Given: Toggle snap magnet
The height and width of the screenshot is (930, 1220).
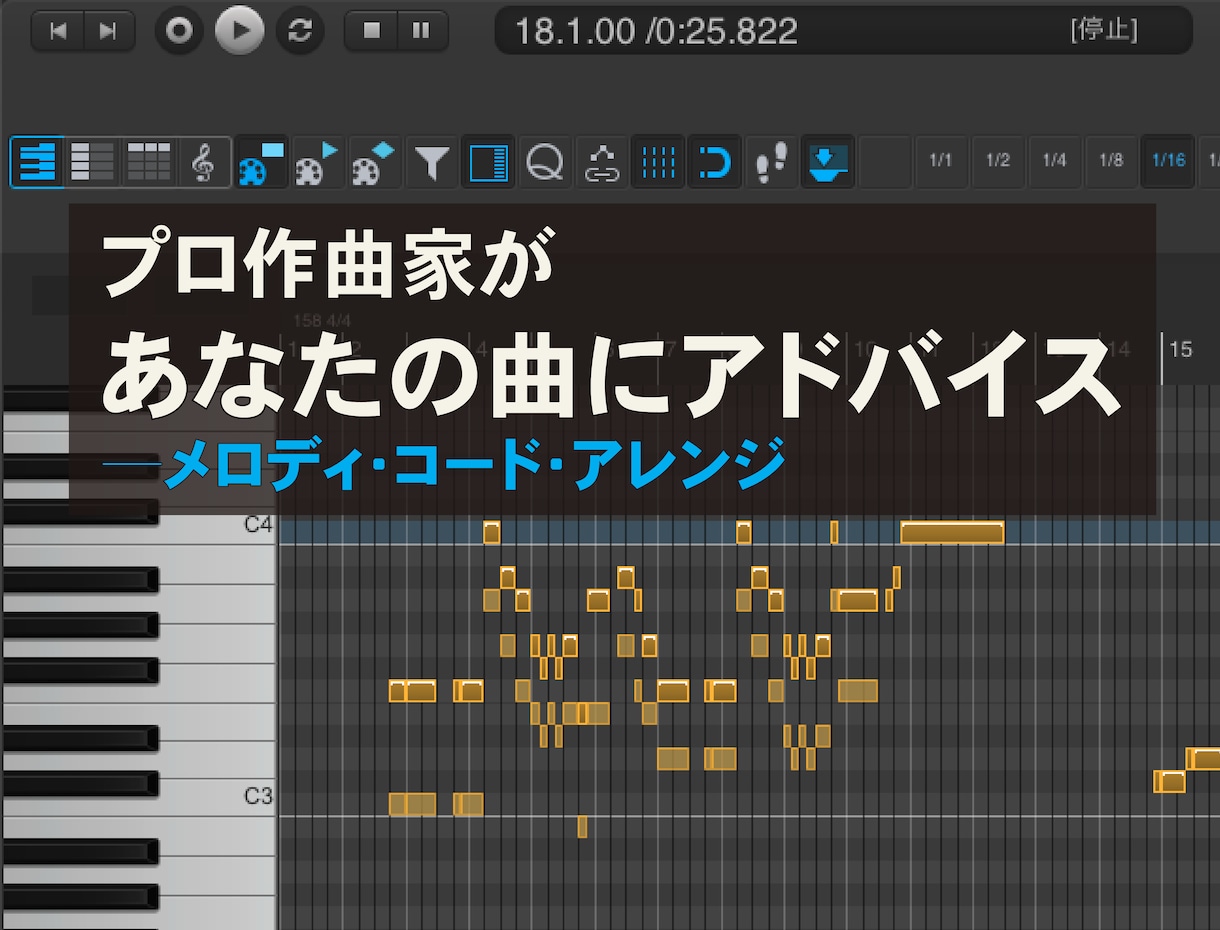Looking at the screenshot, I should click(714, 162).
